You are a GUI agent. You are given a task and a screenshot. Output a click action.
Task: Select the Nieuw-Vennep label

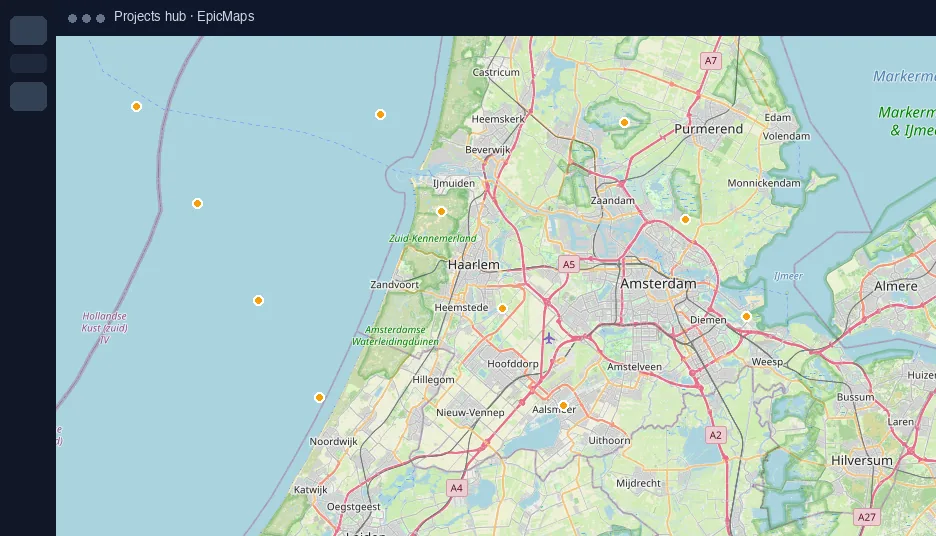pos(470,412)
